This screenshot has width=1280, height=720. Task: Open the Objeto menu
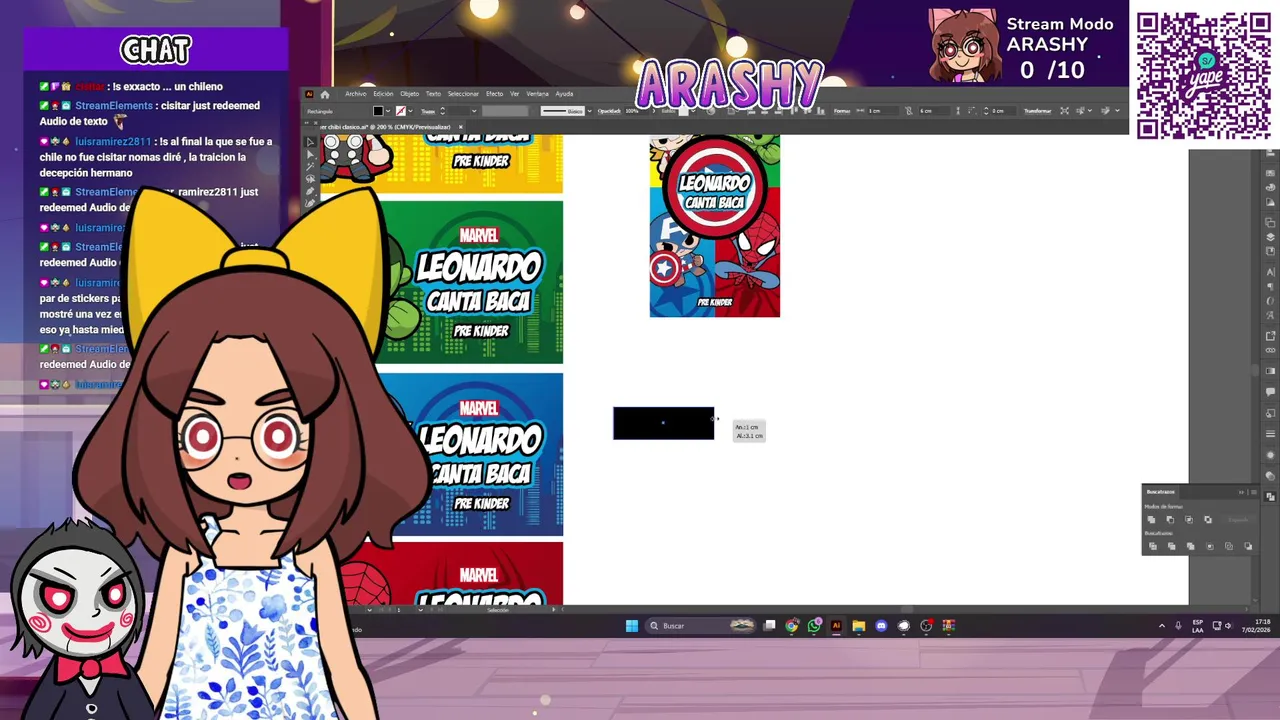tap(410, 94)
